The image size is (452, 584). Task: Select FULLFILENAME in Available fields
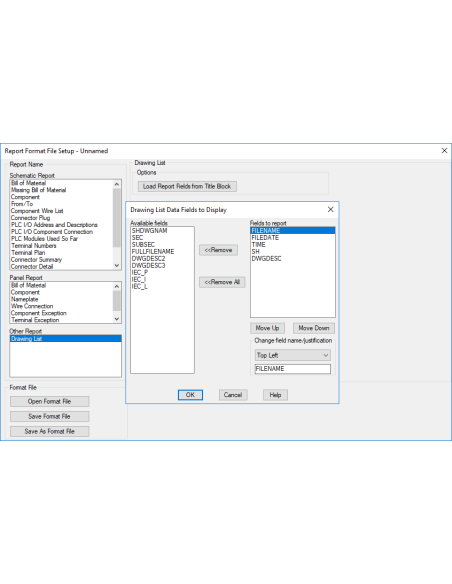coord(162,251)
